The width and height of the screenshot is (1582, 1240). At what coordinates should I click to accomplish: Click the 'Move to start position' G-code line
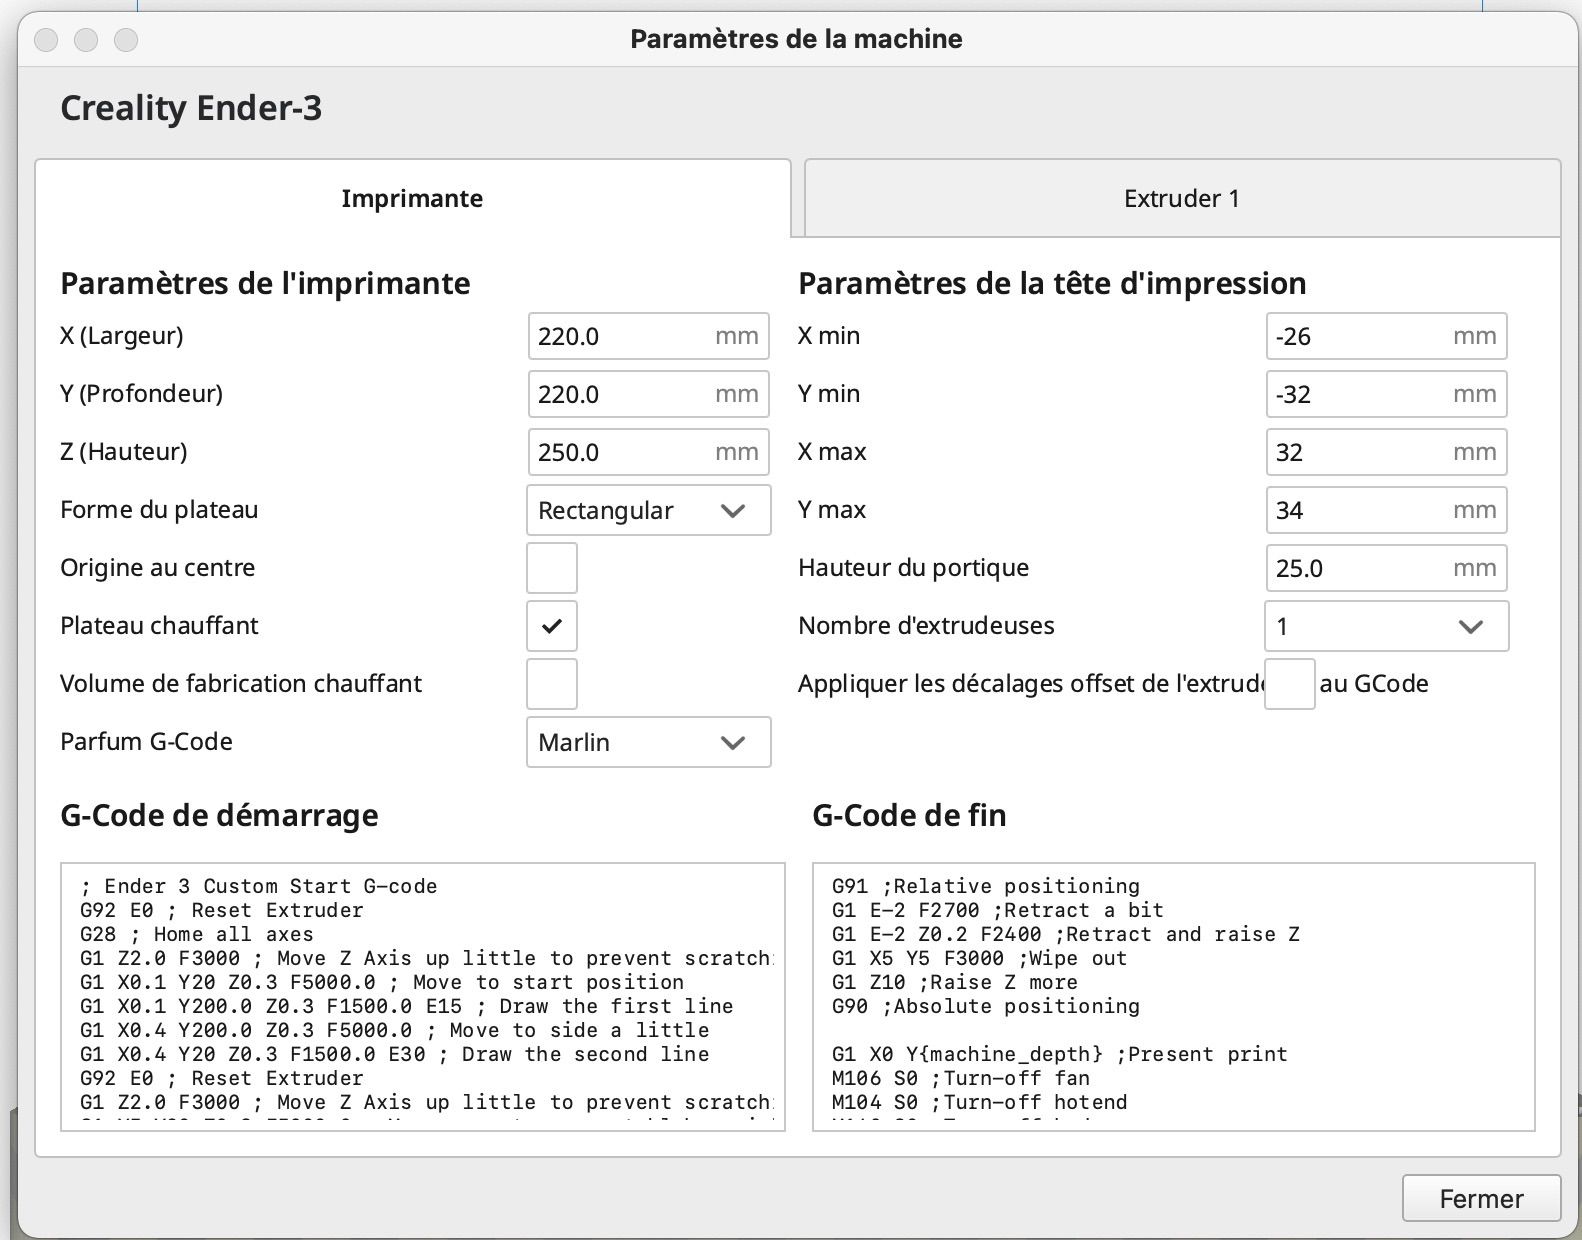[382, 982]
